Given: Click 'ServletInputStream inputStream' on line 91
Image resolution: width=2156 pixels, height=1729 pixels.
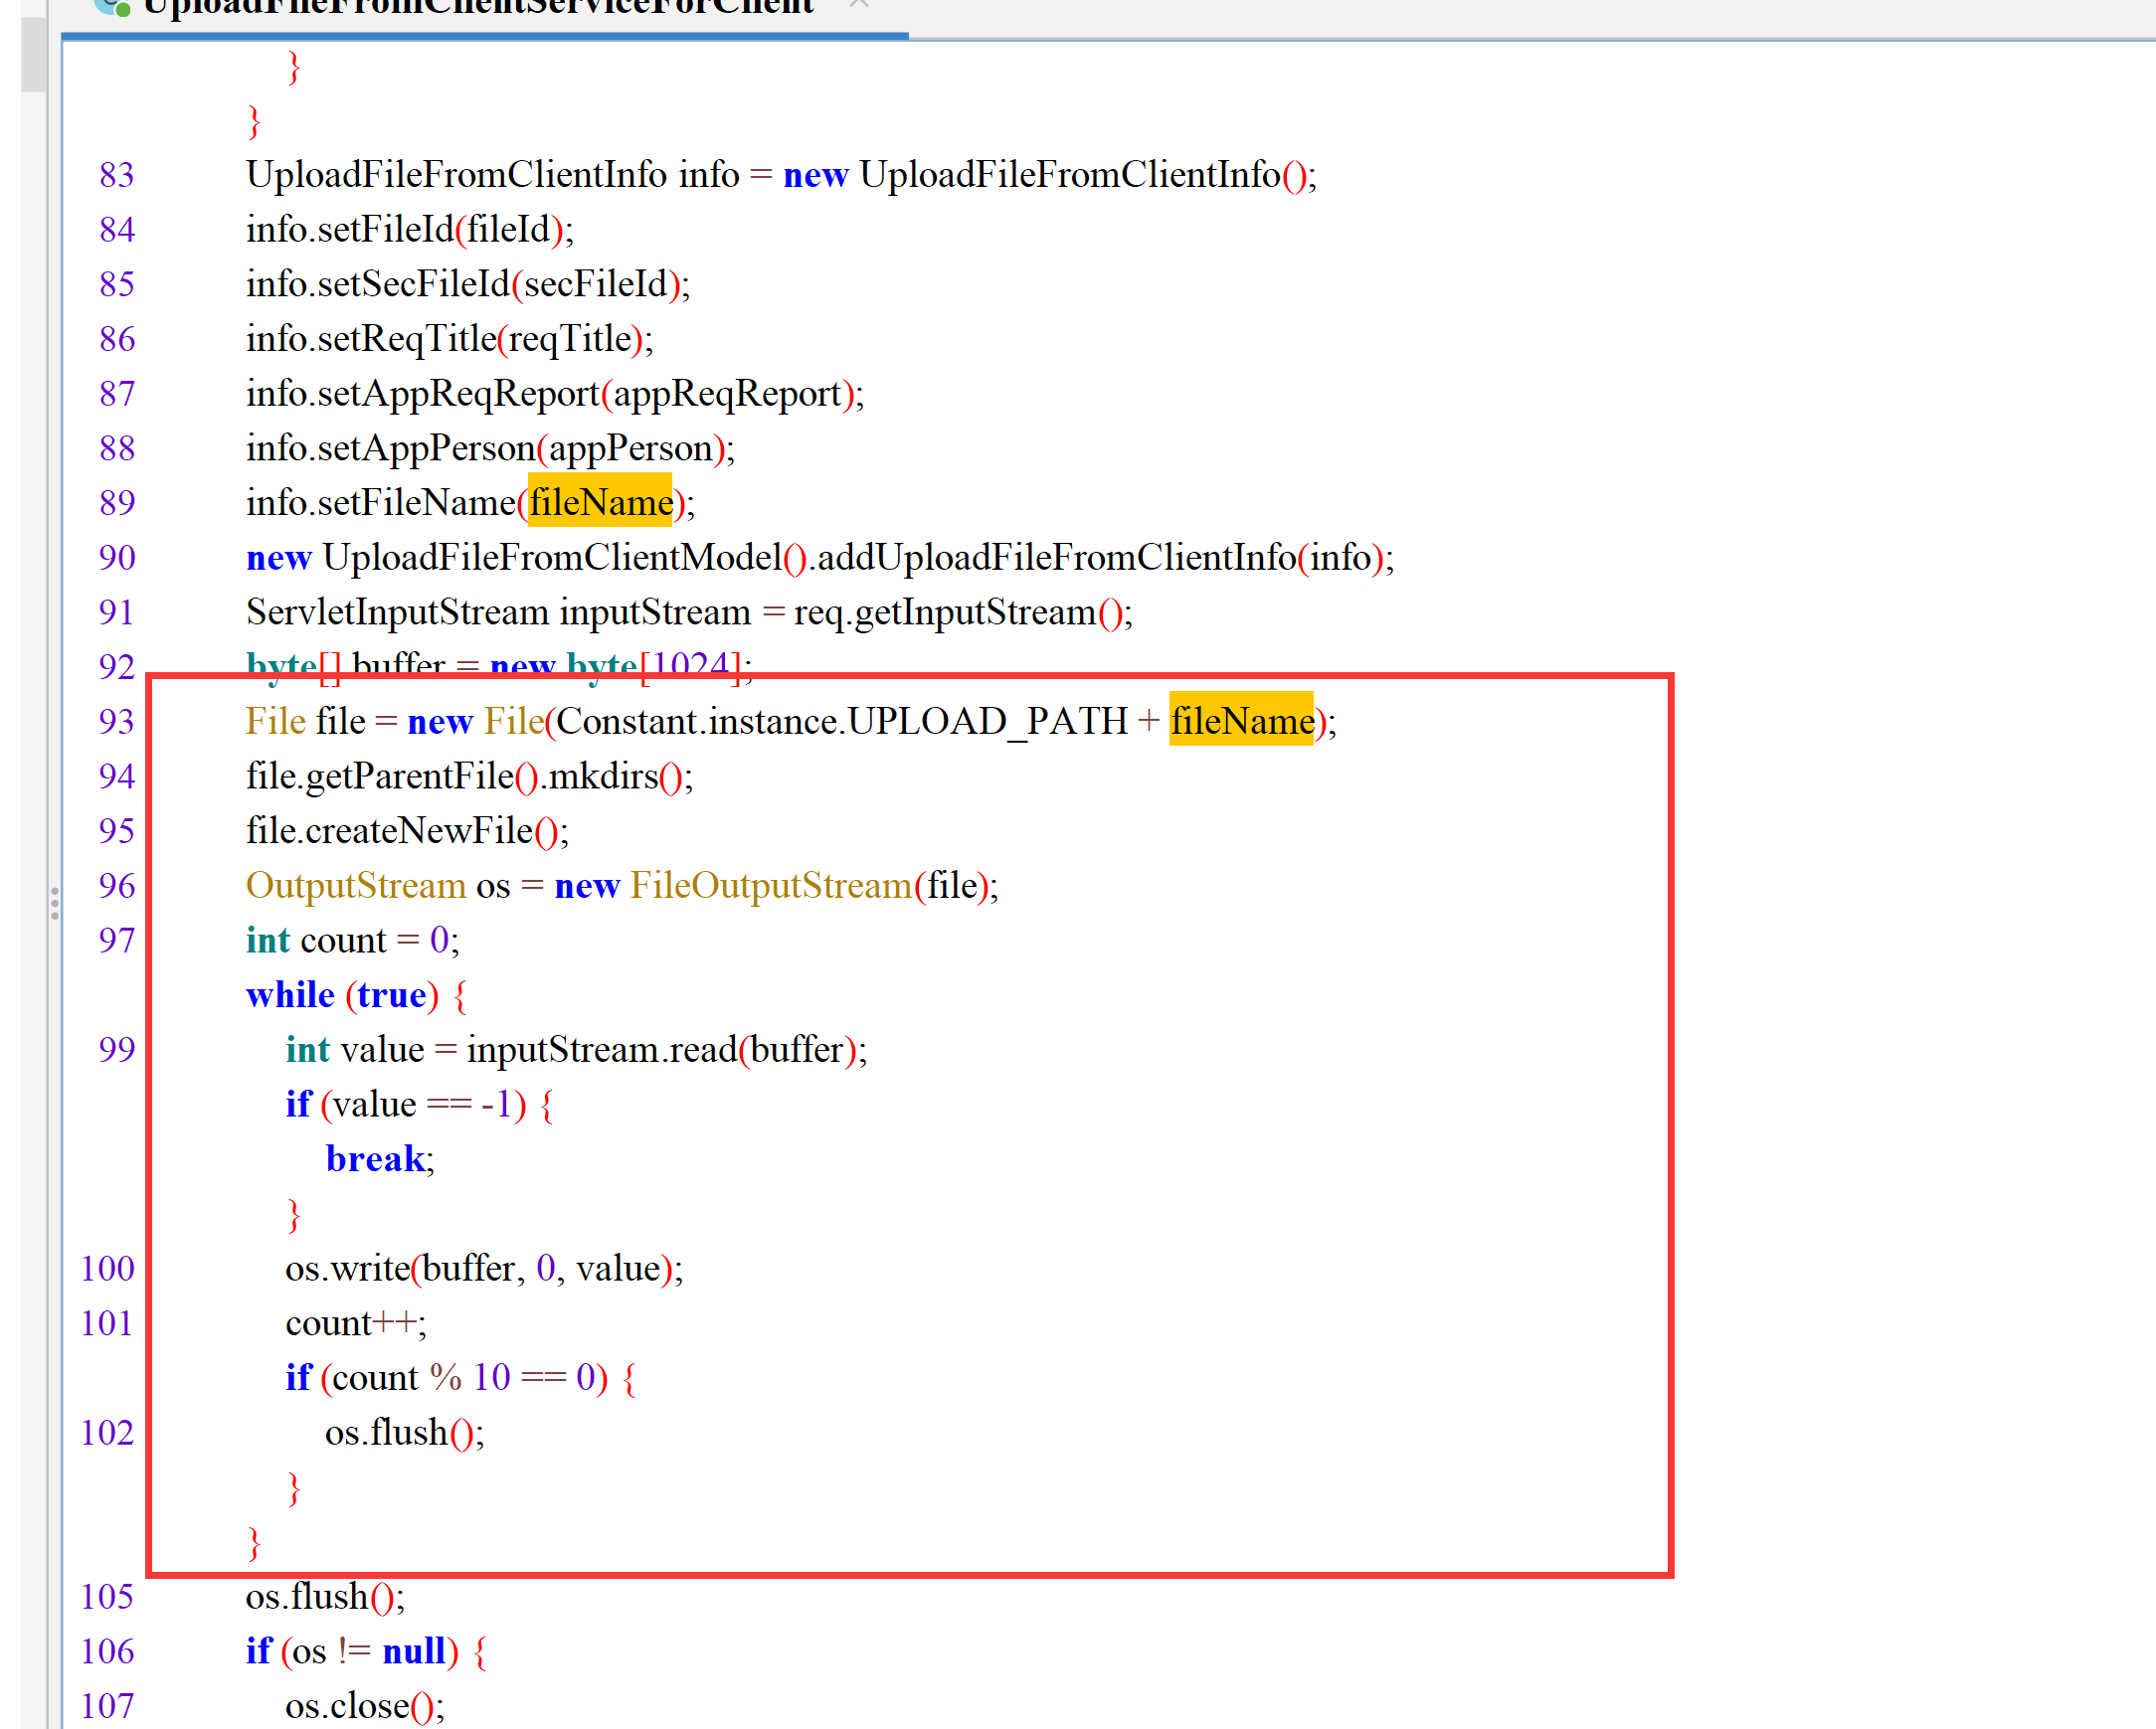Looking at the screenshot, I should point(499,612).
